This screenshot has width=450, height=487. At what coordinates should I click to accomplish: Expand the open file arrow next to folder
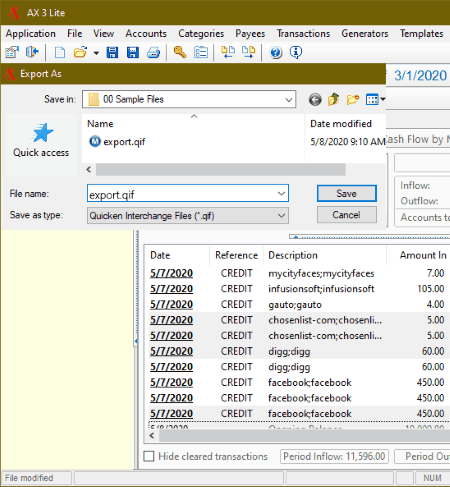[96, 53]
